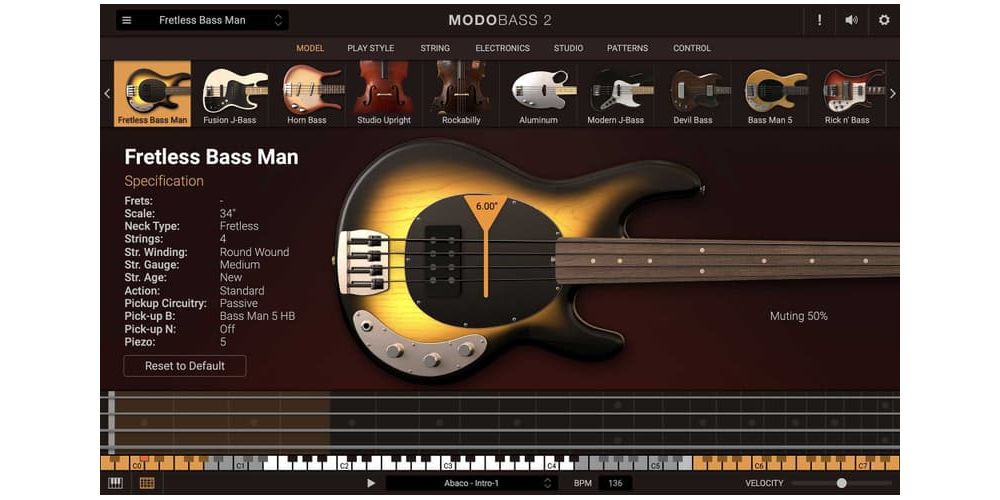
Task: Switch to the MODEL tab
Action: pos(310,48)
